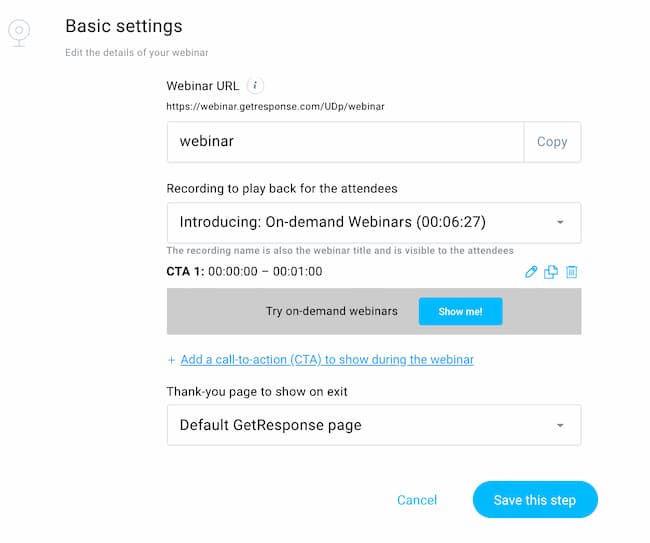The image size is (650, 543).
Task: Focus the webinar URL text field
Action: tap(345, 142)
